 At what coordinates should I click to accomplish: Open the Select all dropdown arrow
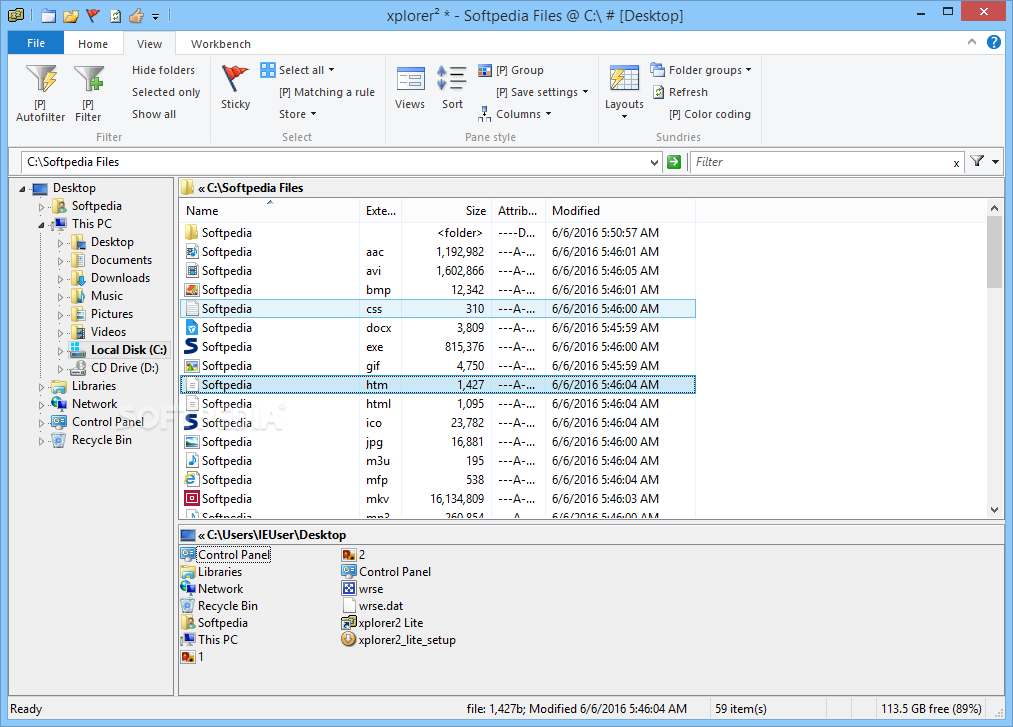click(331, 70)
